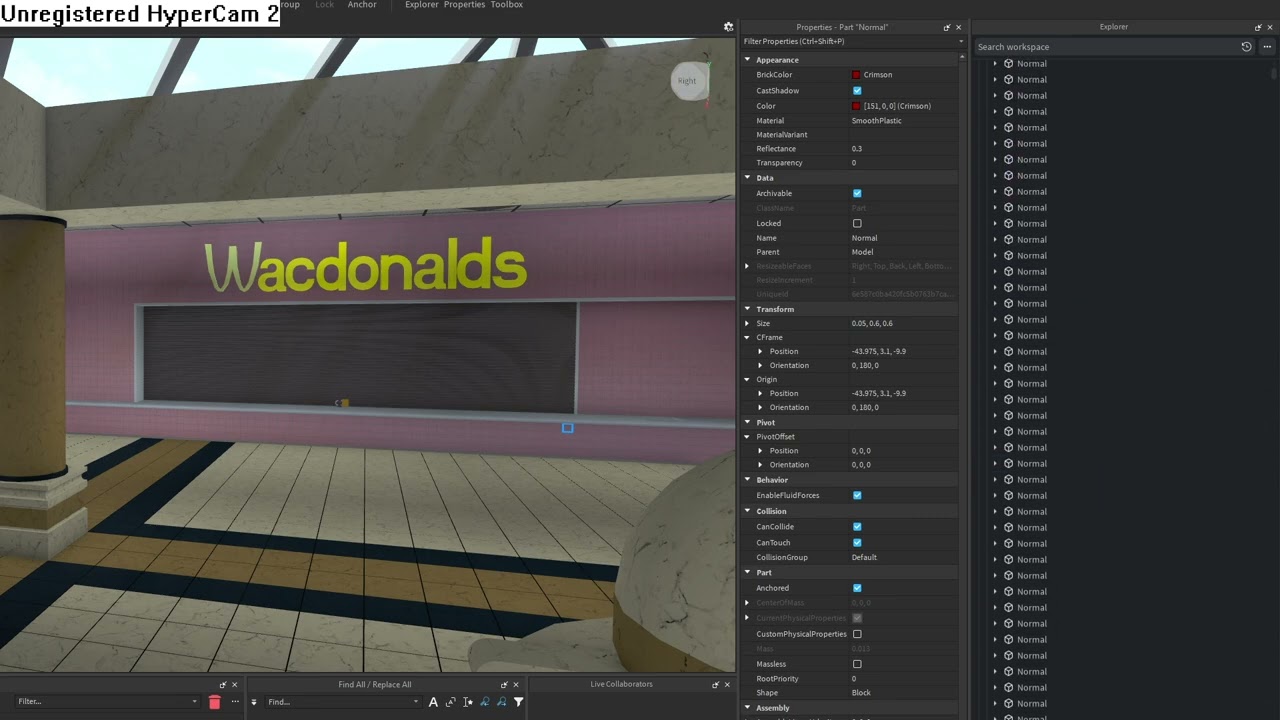Collapse the Data section

pos(747,178)
